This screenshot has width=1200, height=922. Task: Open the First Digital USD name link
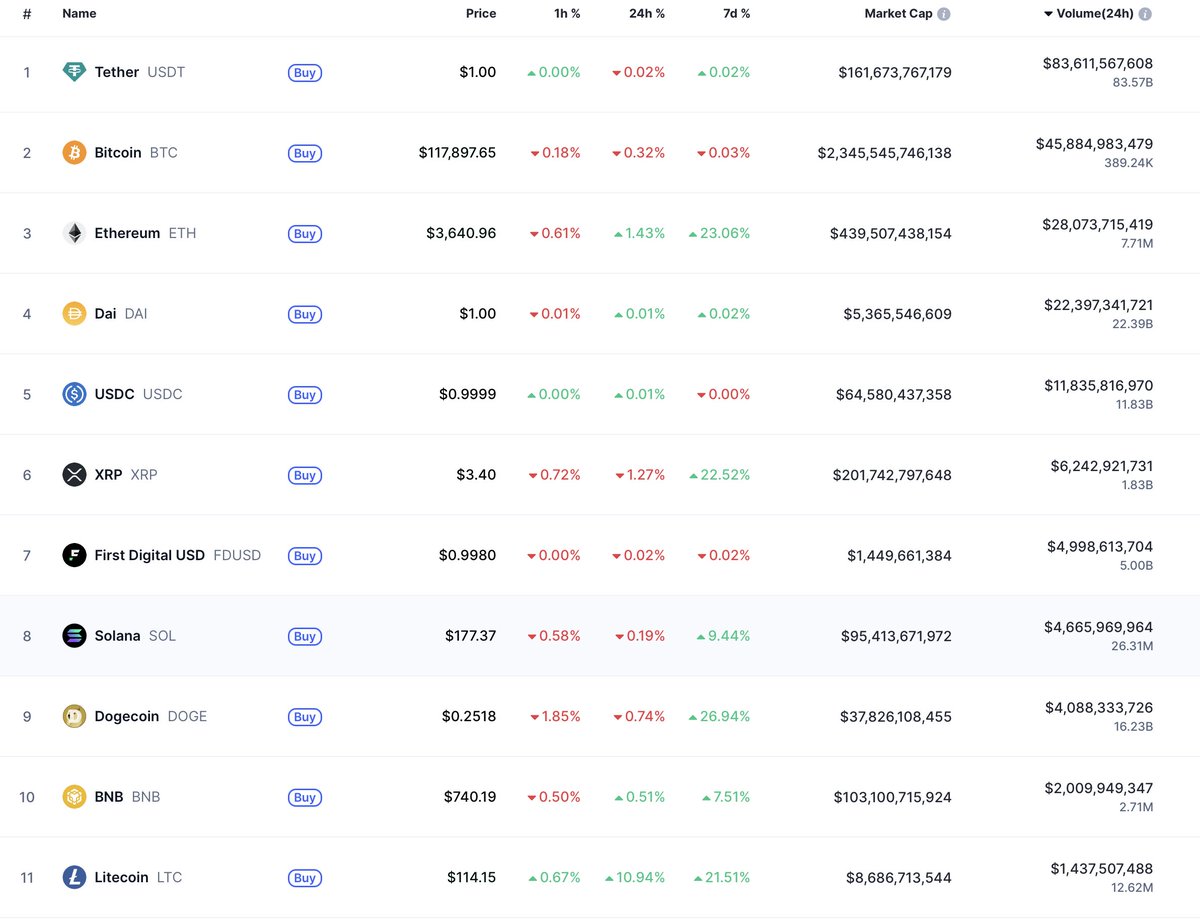point(150,555)
